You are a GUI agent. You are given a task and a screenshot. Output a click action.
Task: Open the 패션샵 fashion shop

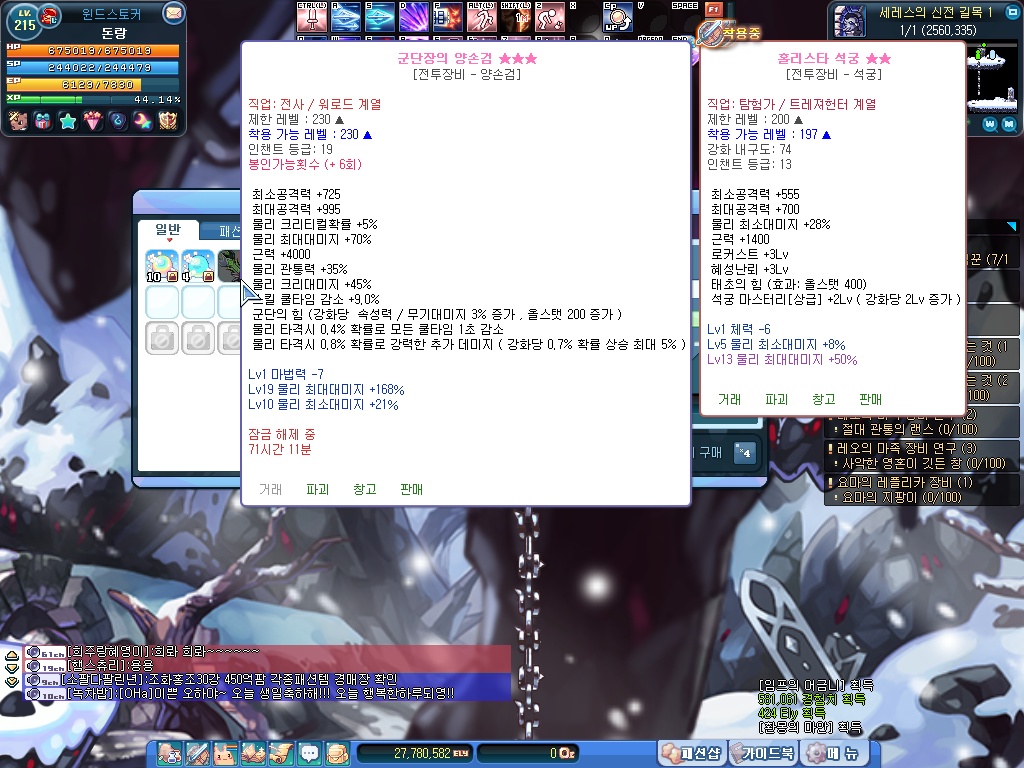[x=691, y=752]
